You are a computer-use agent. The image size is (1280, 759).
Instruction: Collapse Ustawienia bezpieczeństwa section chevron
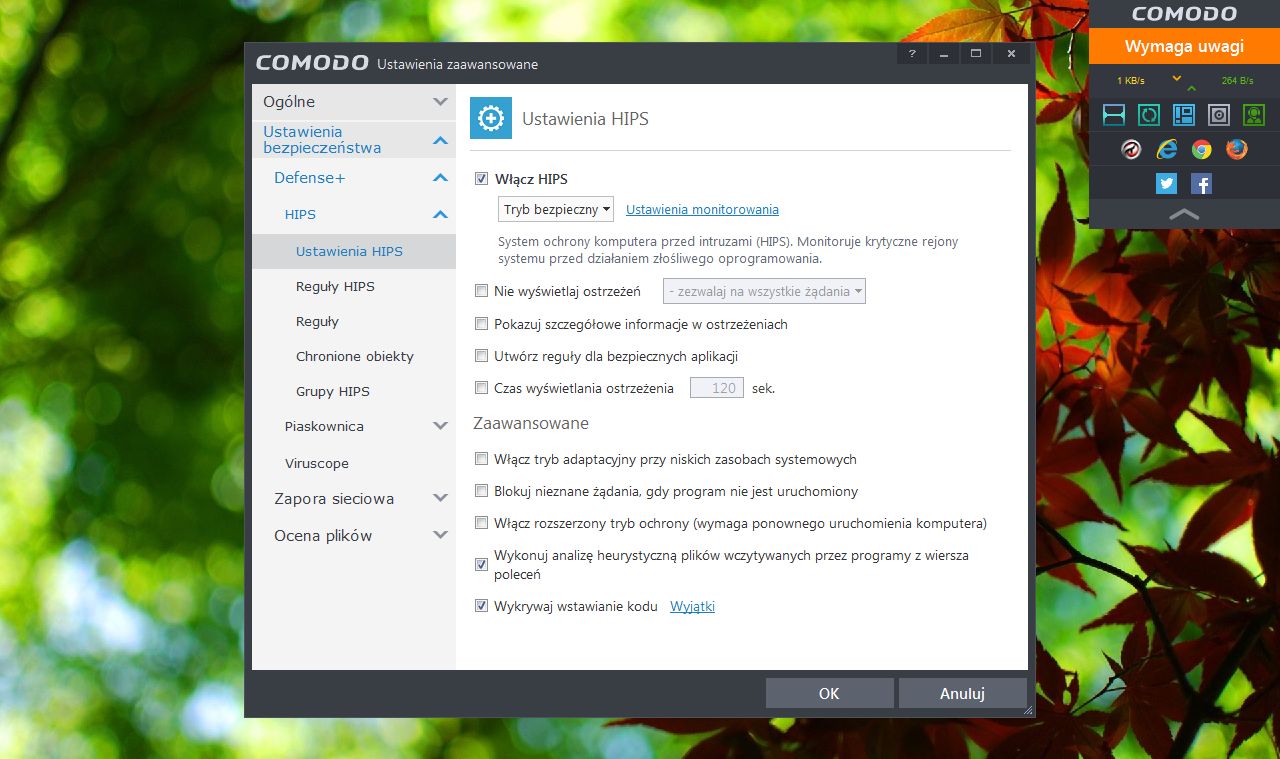coord(440,141)
